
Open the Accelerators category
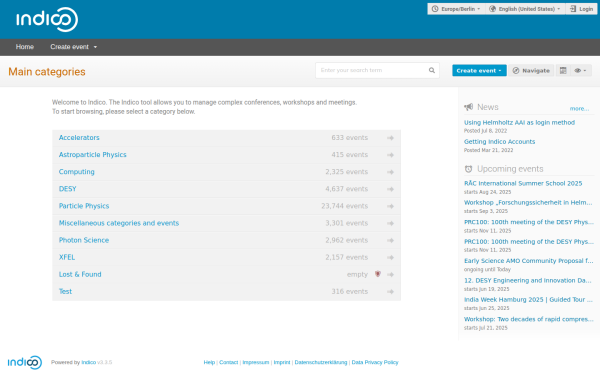[x=79, y=138]
